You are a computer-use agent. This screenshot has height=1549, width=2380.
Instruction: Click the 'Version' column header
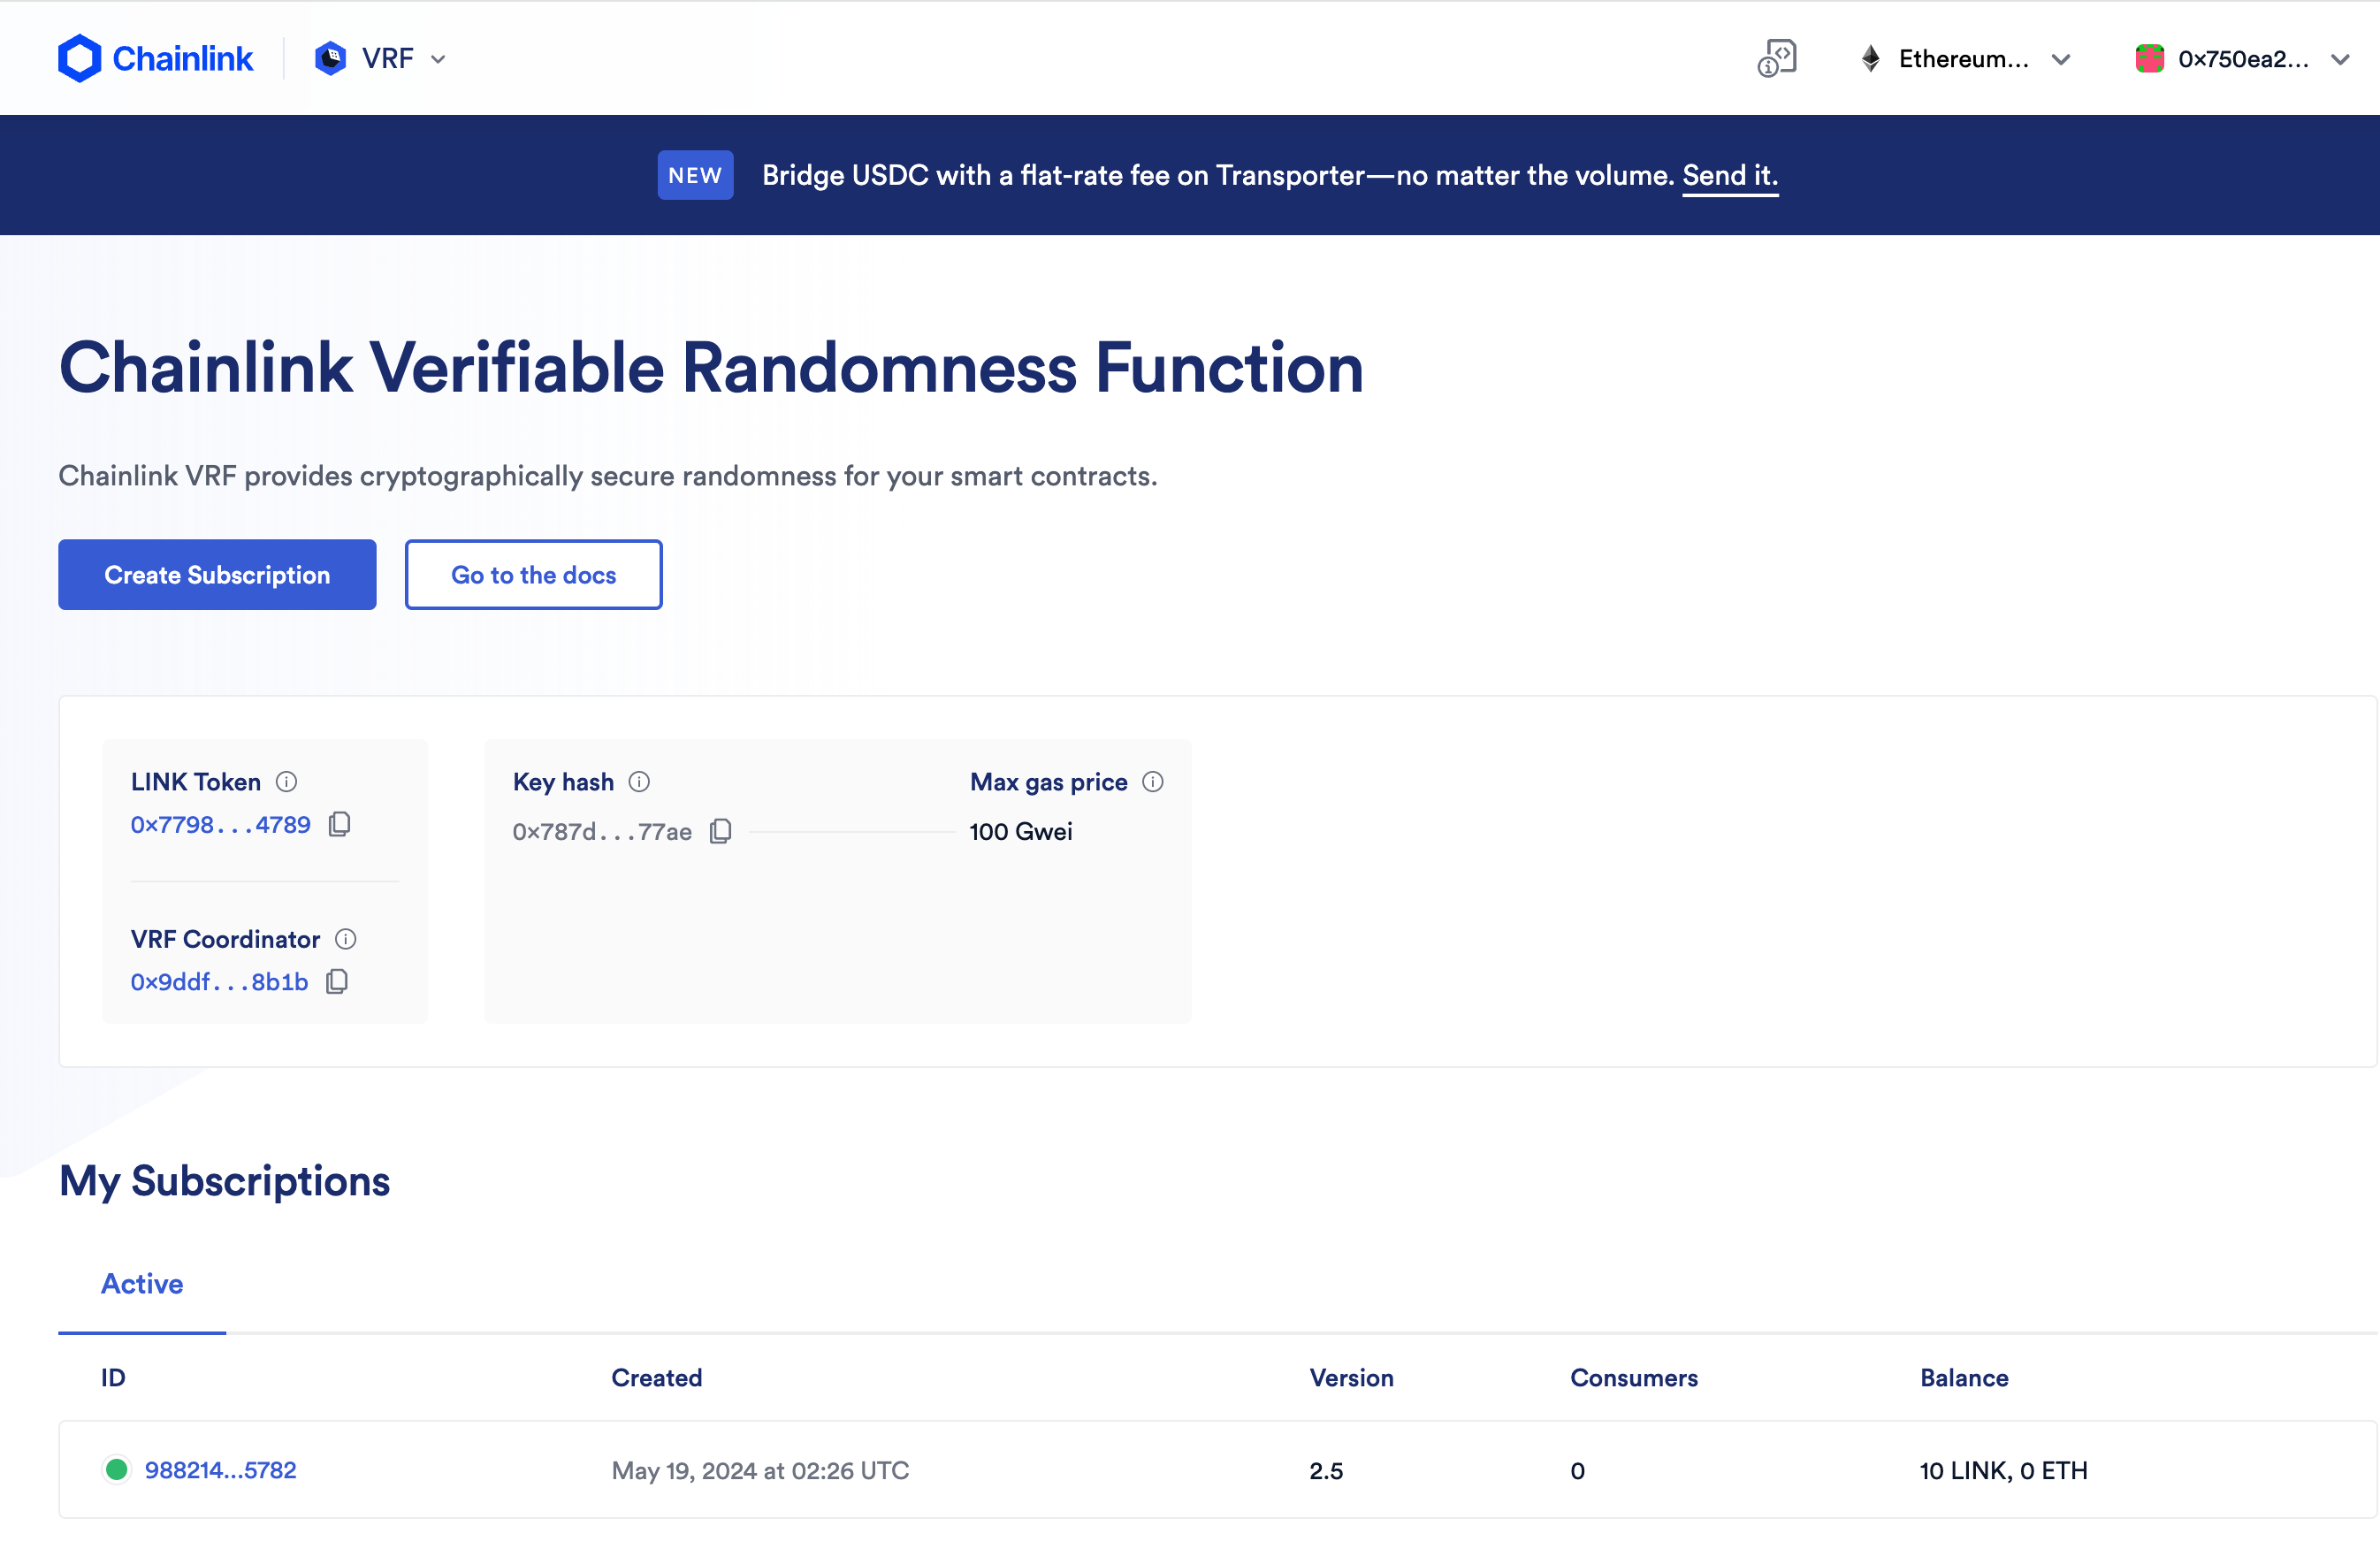[1351, 1378]
